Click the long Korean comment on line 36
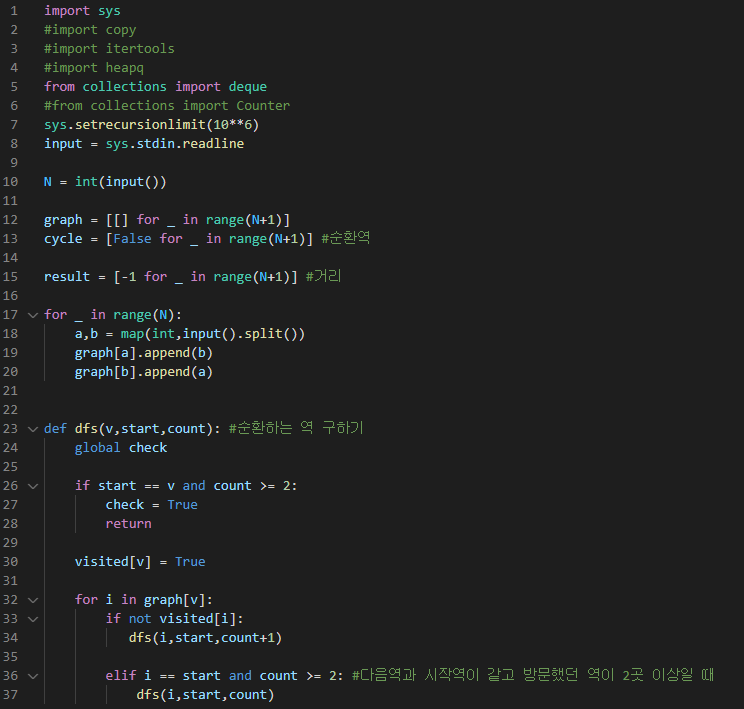This screenshot has height=709, width=744. point(533,674)
